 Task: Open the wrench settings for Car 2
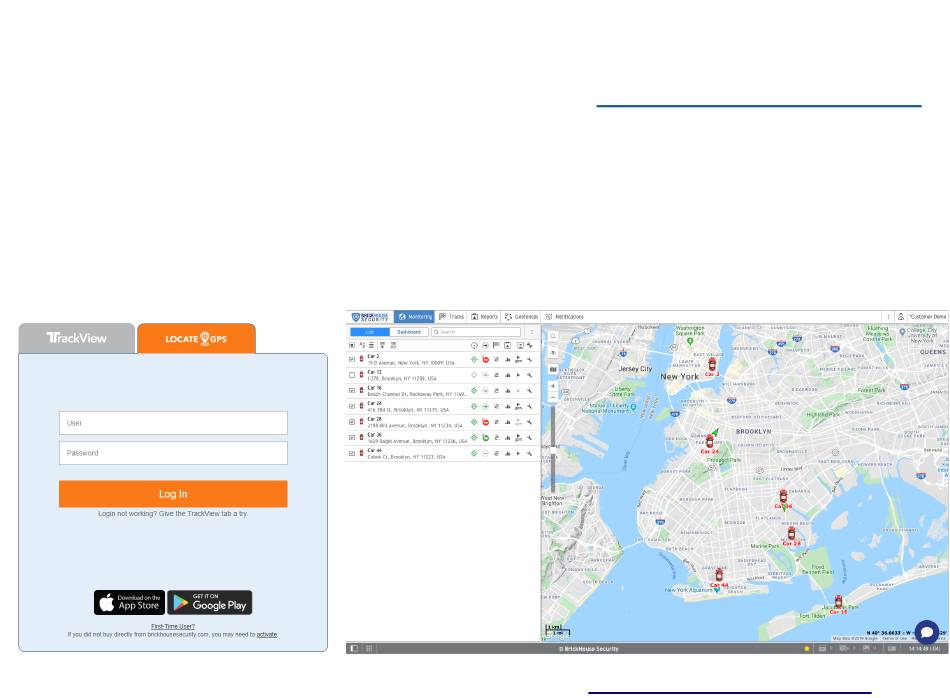tap(530, 359)
